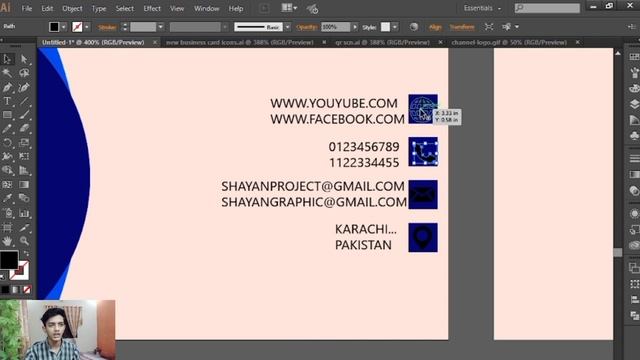The width and height of the screenshot is (640, 360).
Task: Open the variable width profile dropdown
Action: [225, 27]
